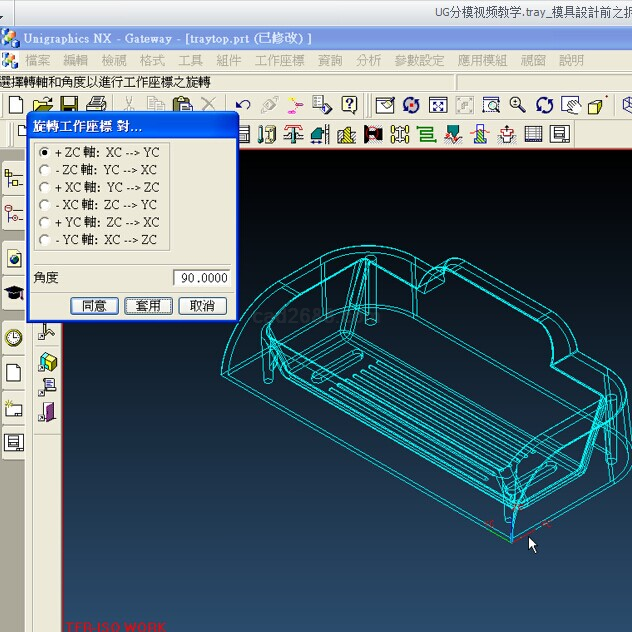This screenshot has width=632, height=632.
Task: Open the Training graduation-cap sidebar tab
Action: pos(14,293)
